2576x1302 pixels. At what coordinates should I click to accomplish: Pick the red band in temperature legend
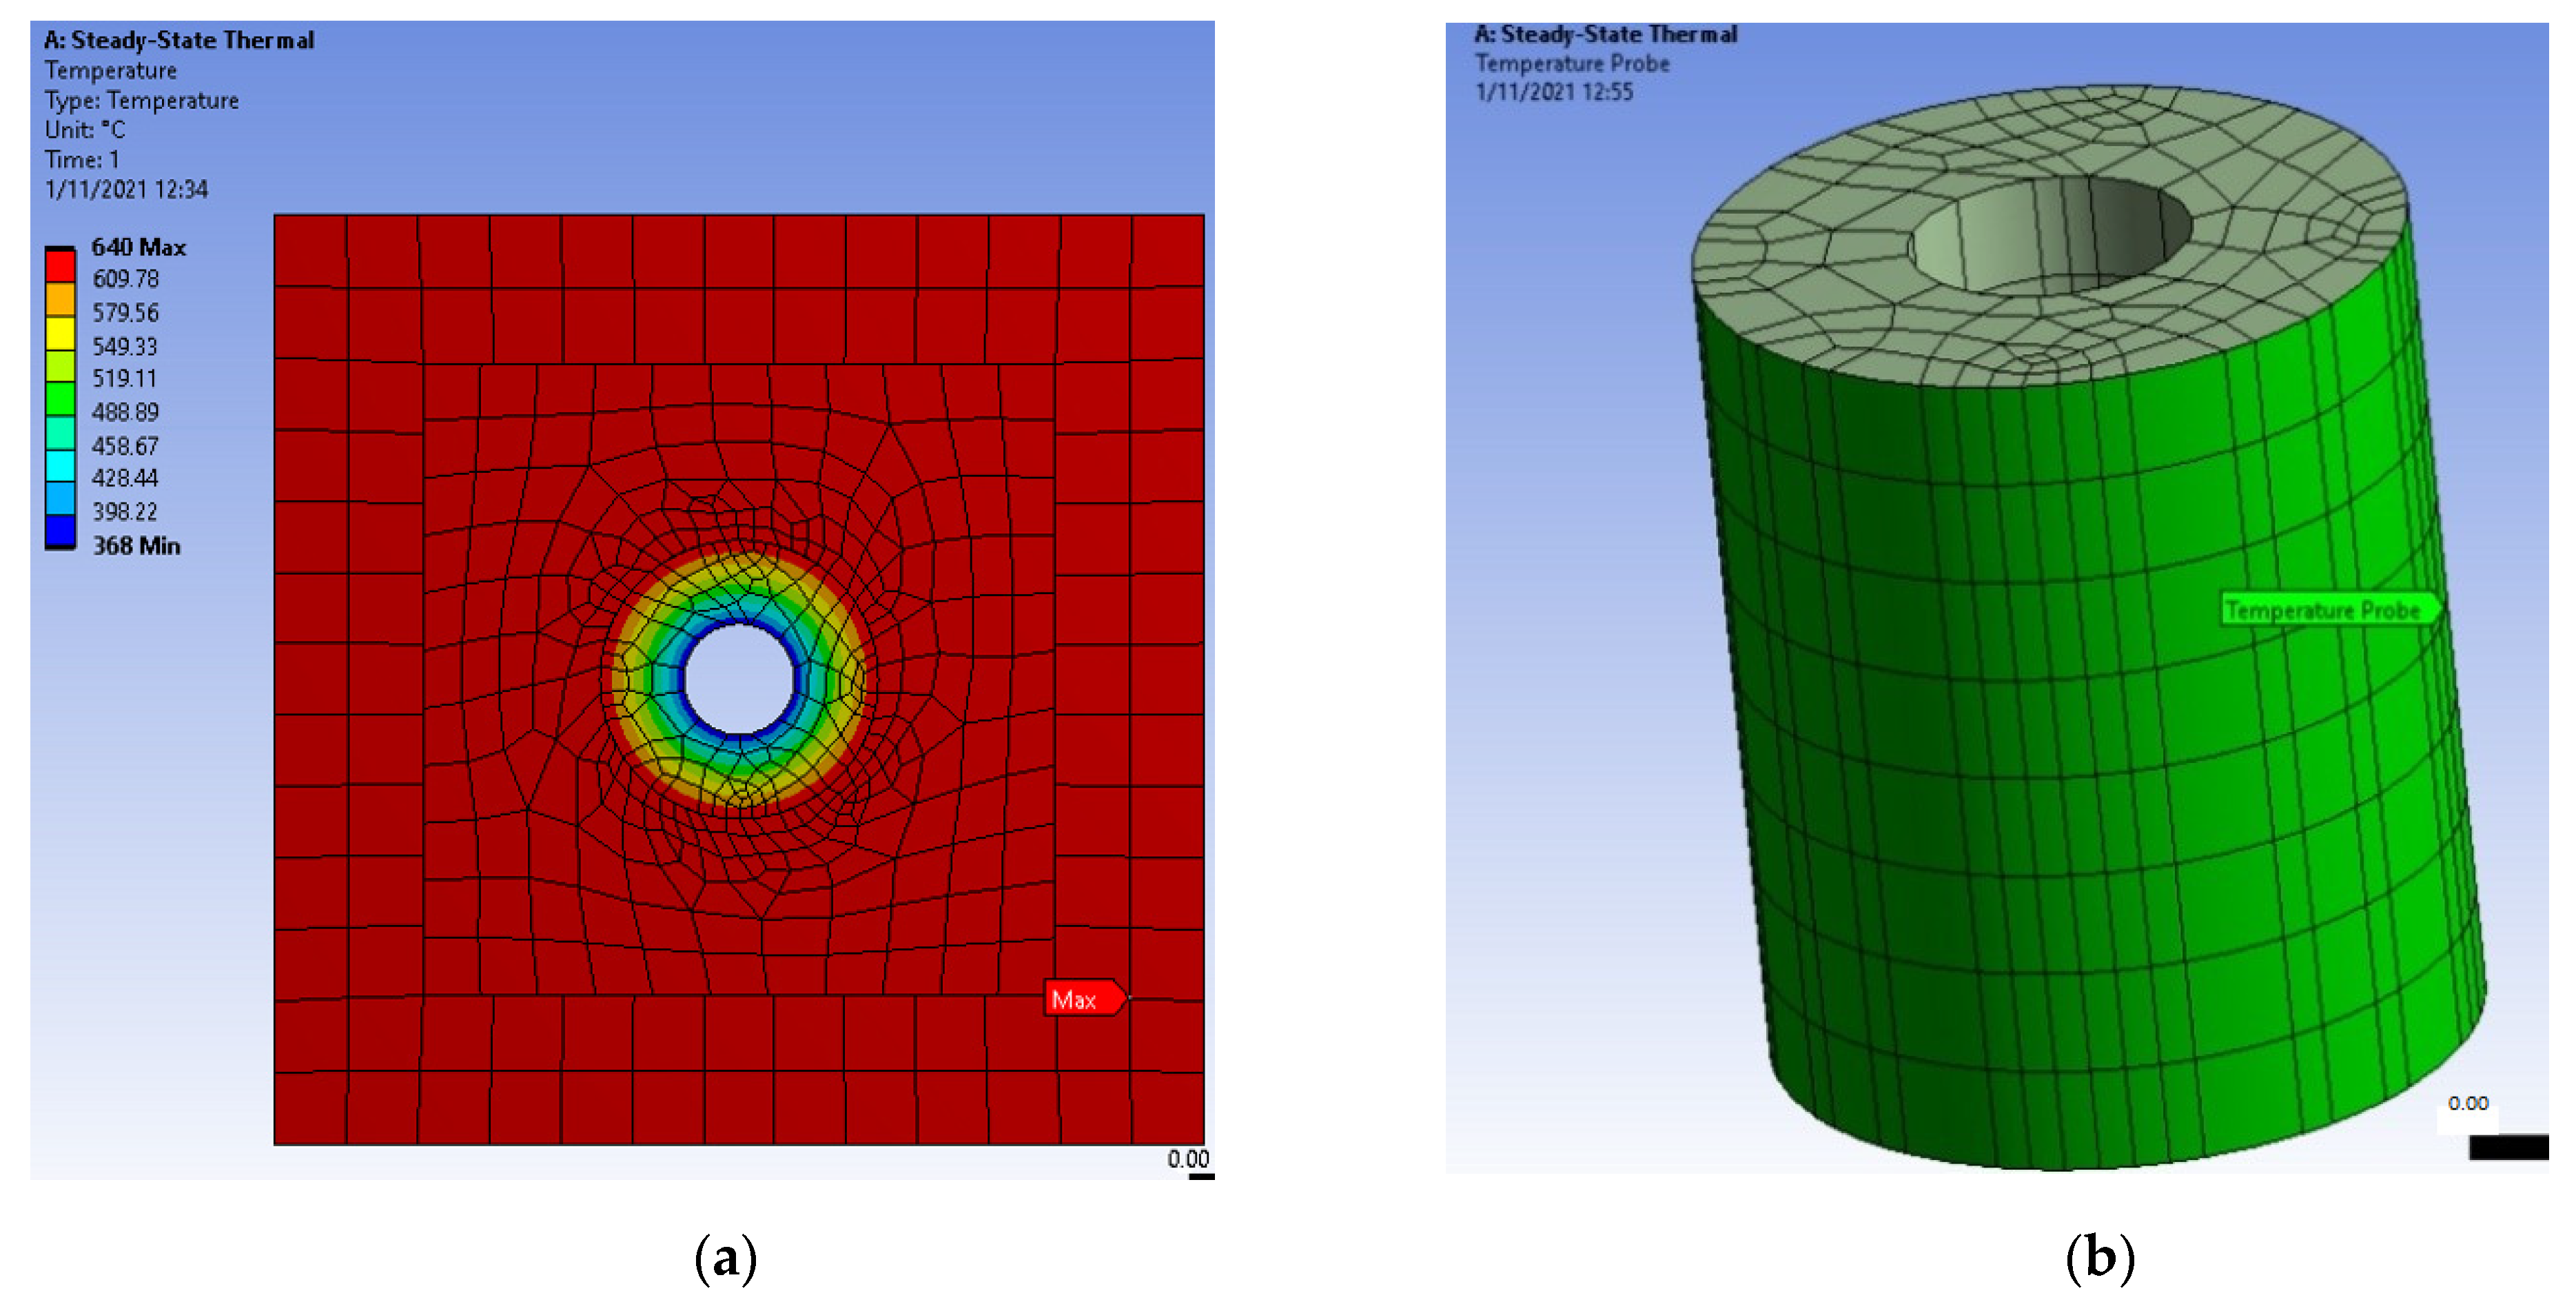(x=60, y=266)
